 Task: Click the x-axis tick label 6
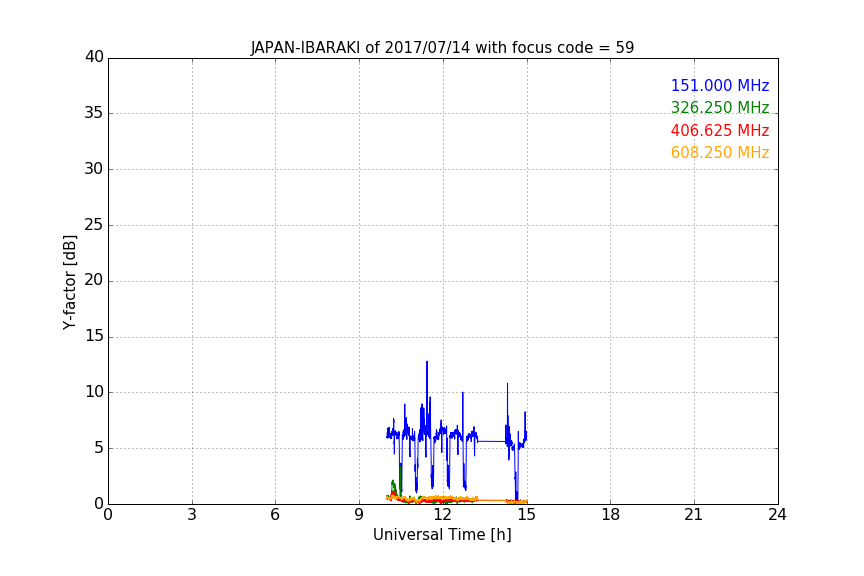pos(275,515)
